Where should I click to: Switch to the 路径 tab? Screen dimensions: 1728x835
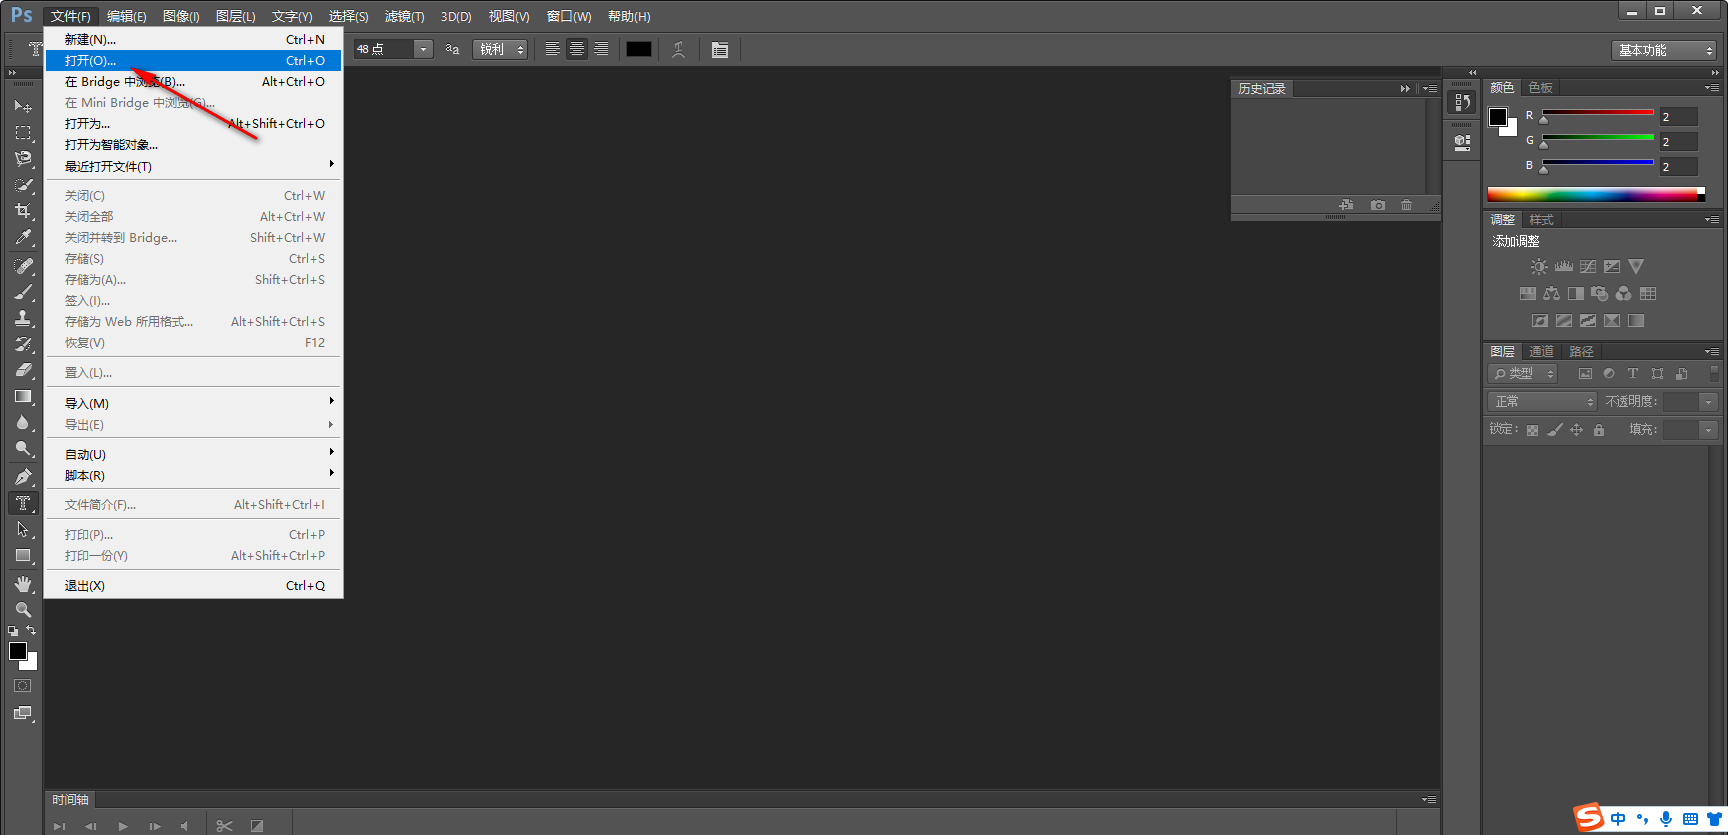click(x=1581, y=352)
